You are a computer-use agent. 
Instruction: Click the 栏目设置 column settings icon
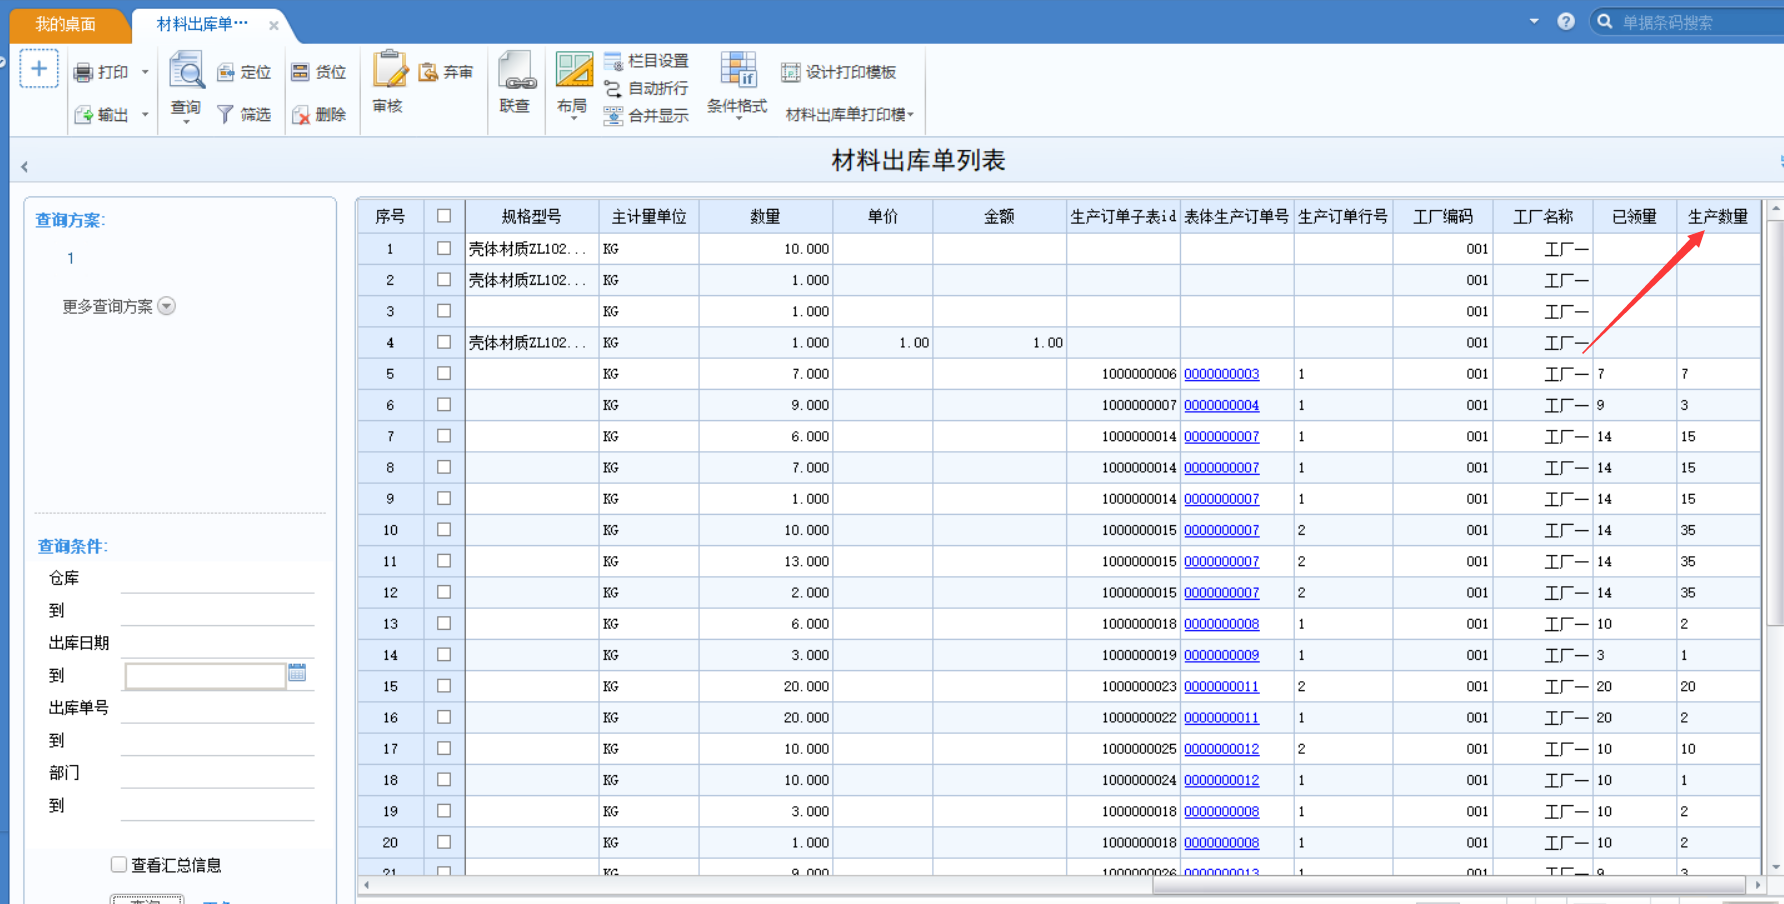[x=613, y=62]
